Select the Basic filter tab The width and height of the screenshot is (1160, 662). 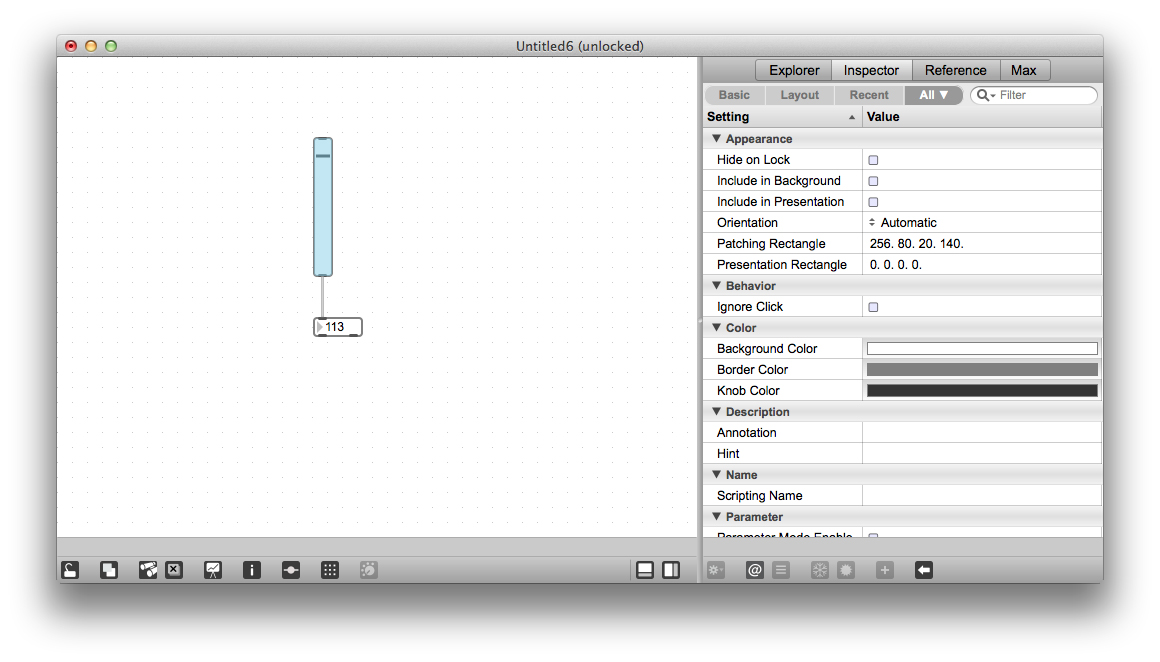pos(734,95)
